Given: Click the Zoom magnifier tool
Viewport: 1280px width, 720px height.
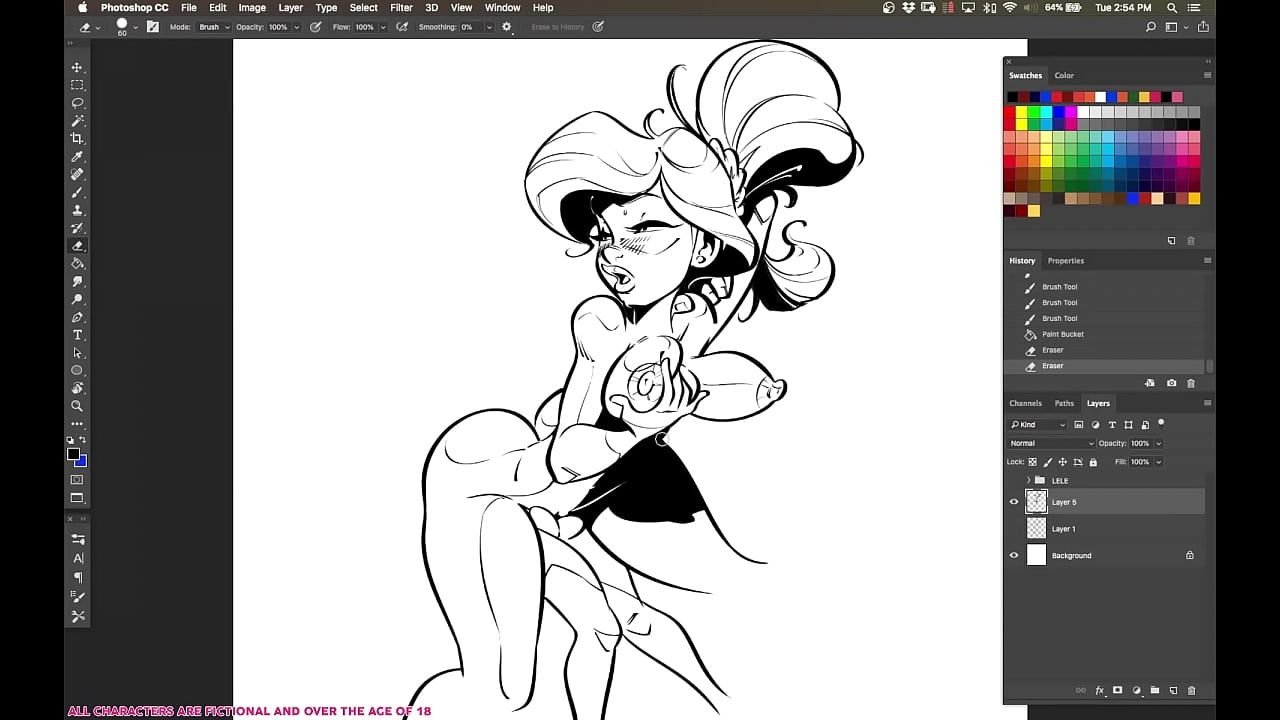Looking at the screenshot, I should 77,406.
